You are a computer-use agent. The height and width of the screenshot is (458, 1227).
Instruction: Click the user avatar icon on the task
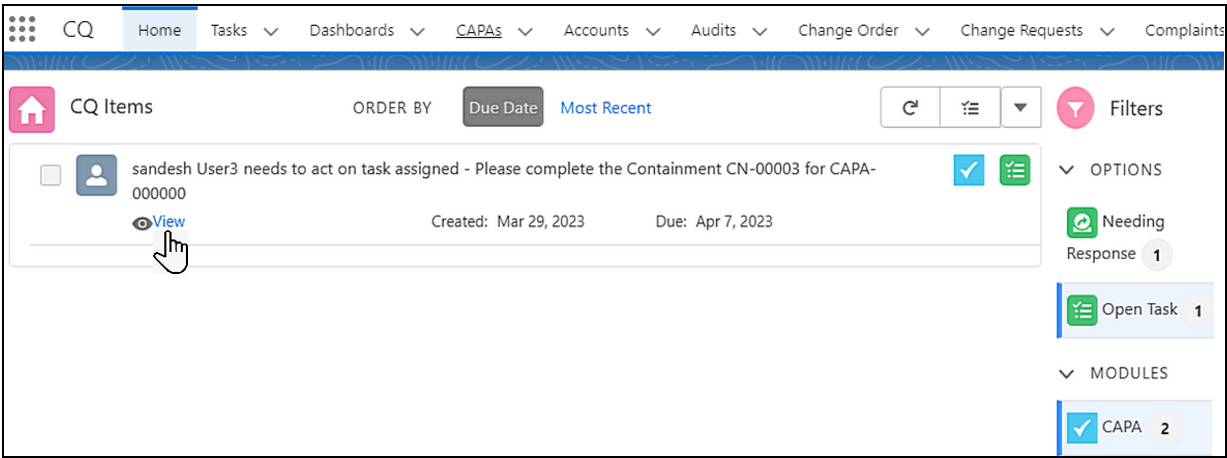97,175
